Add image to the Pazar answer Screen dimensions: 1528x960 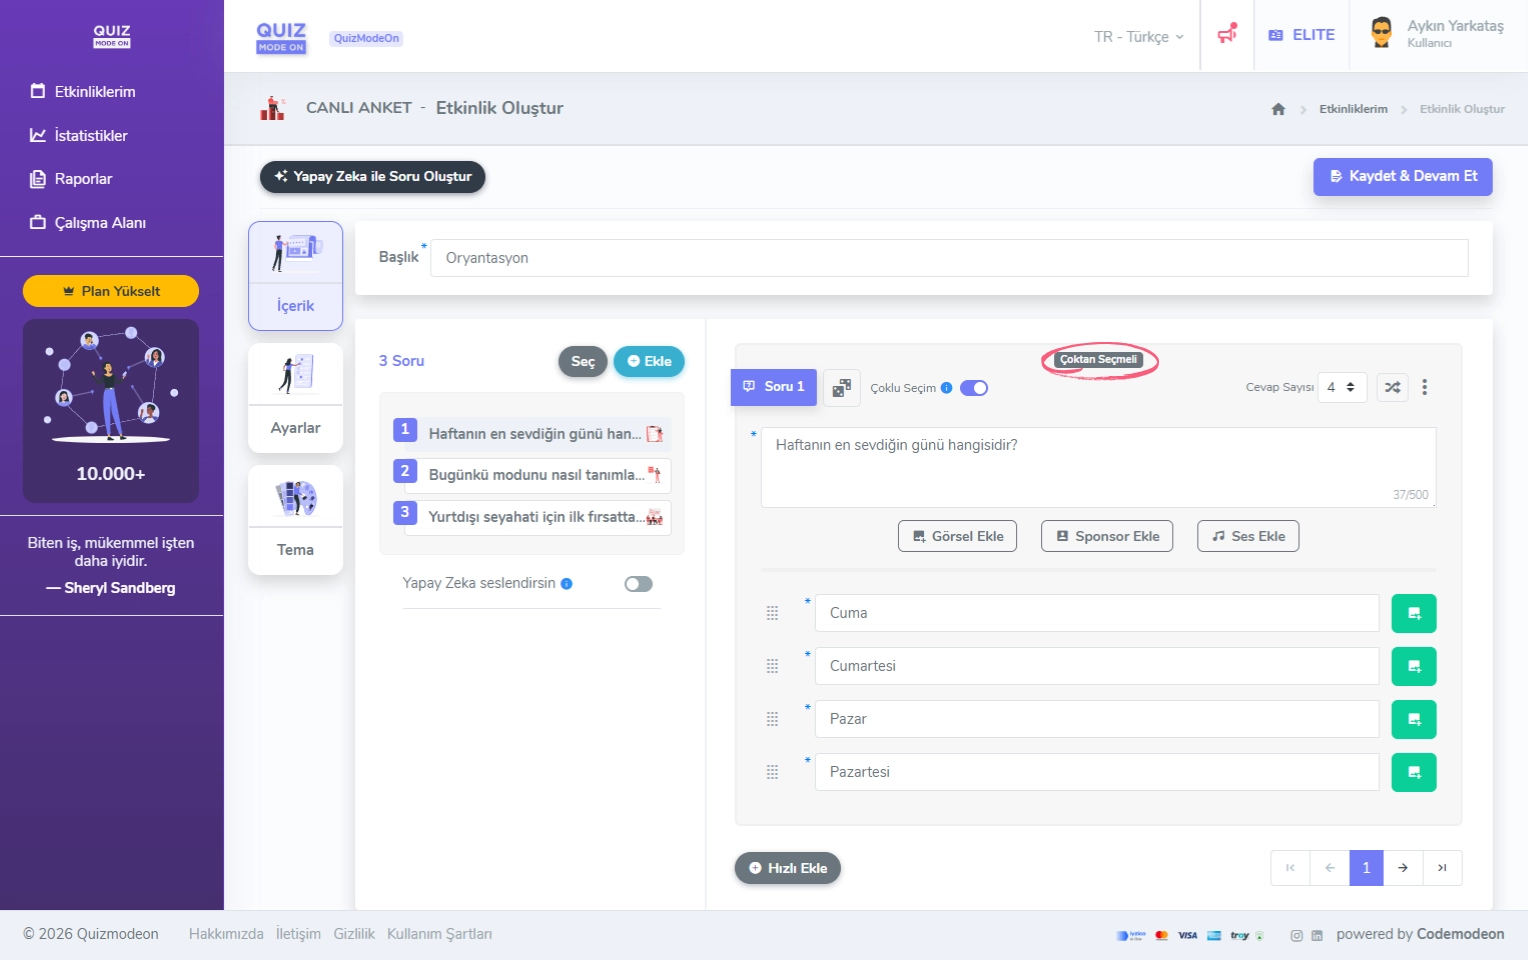pos(1414,719)
